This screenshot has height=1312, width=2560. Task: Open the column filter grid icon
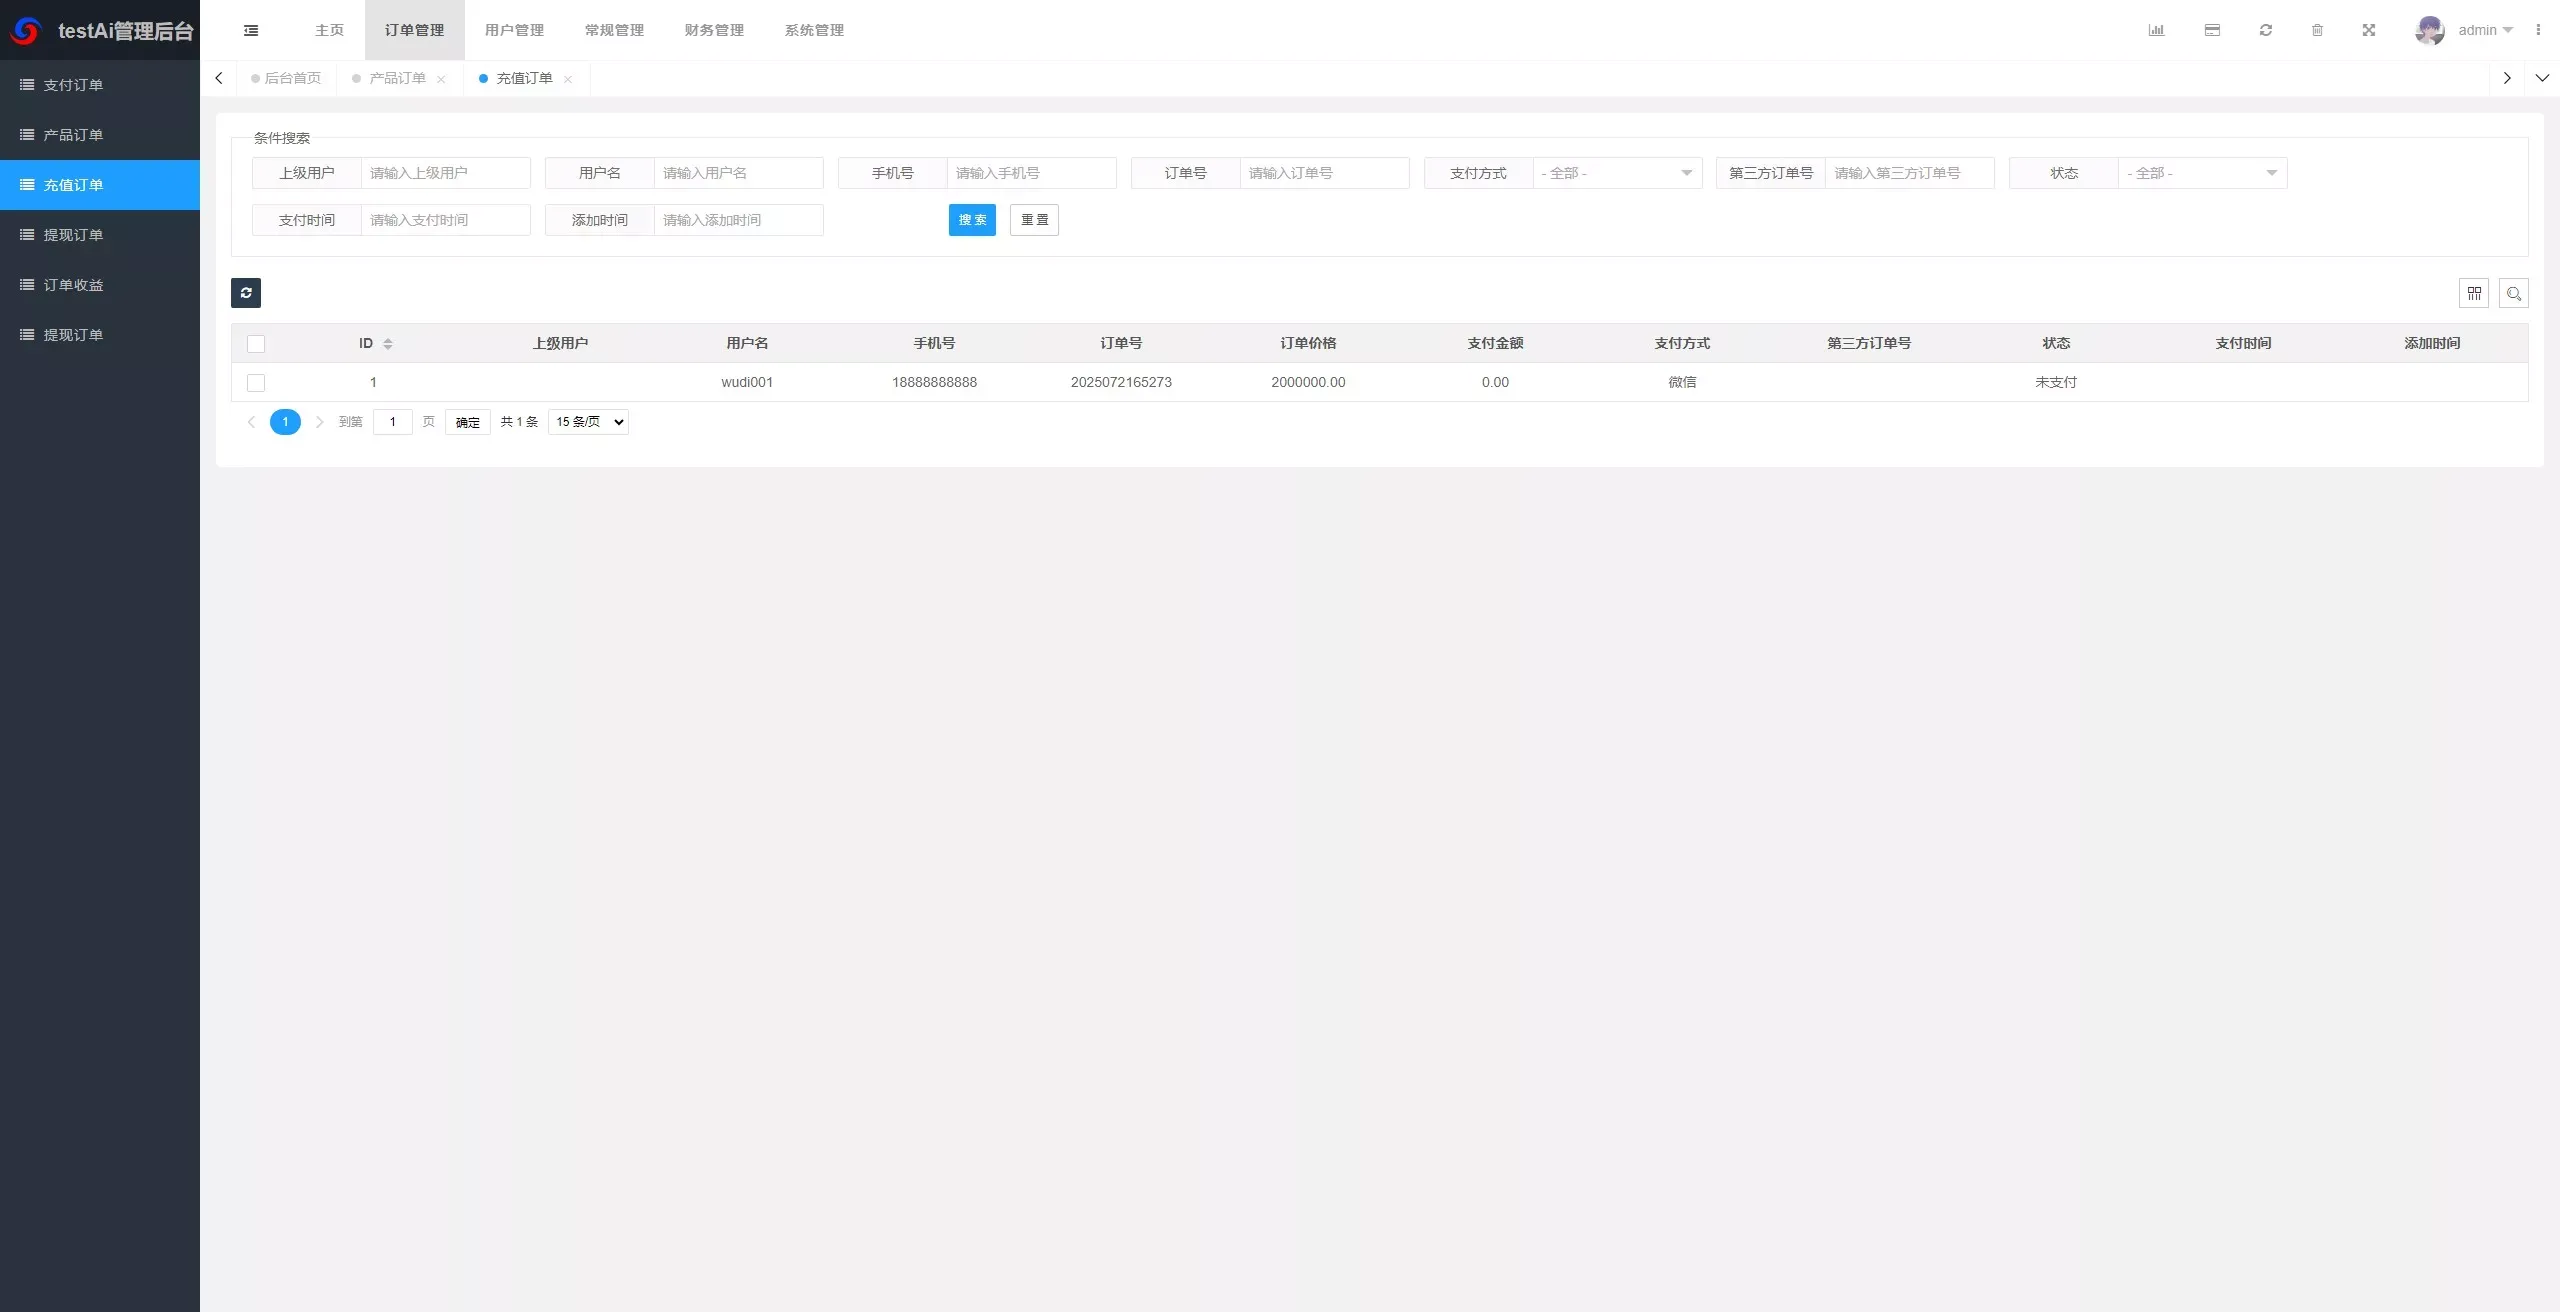coord(2474,293)
